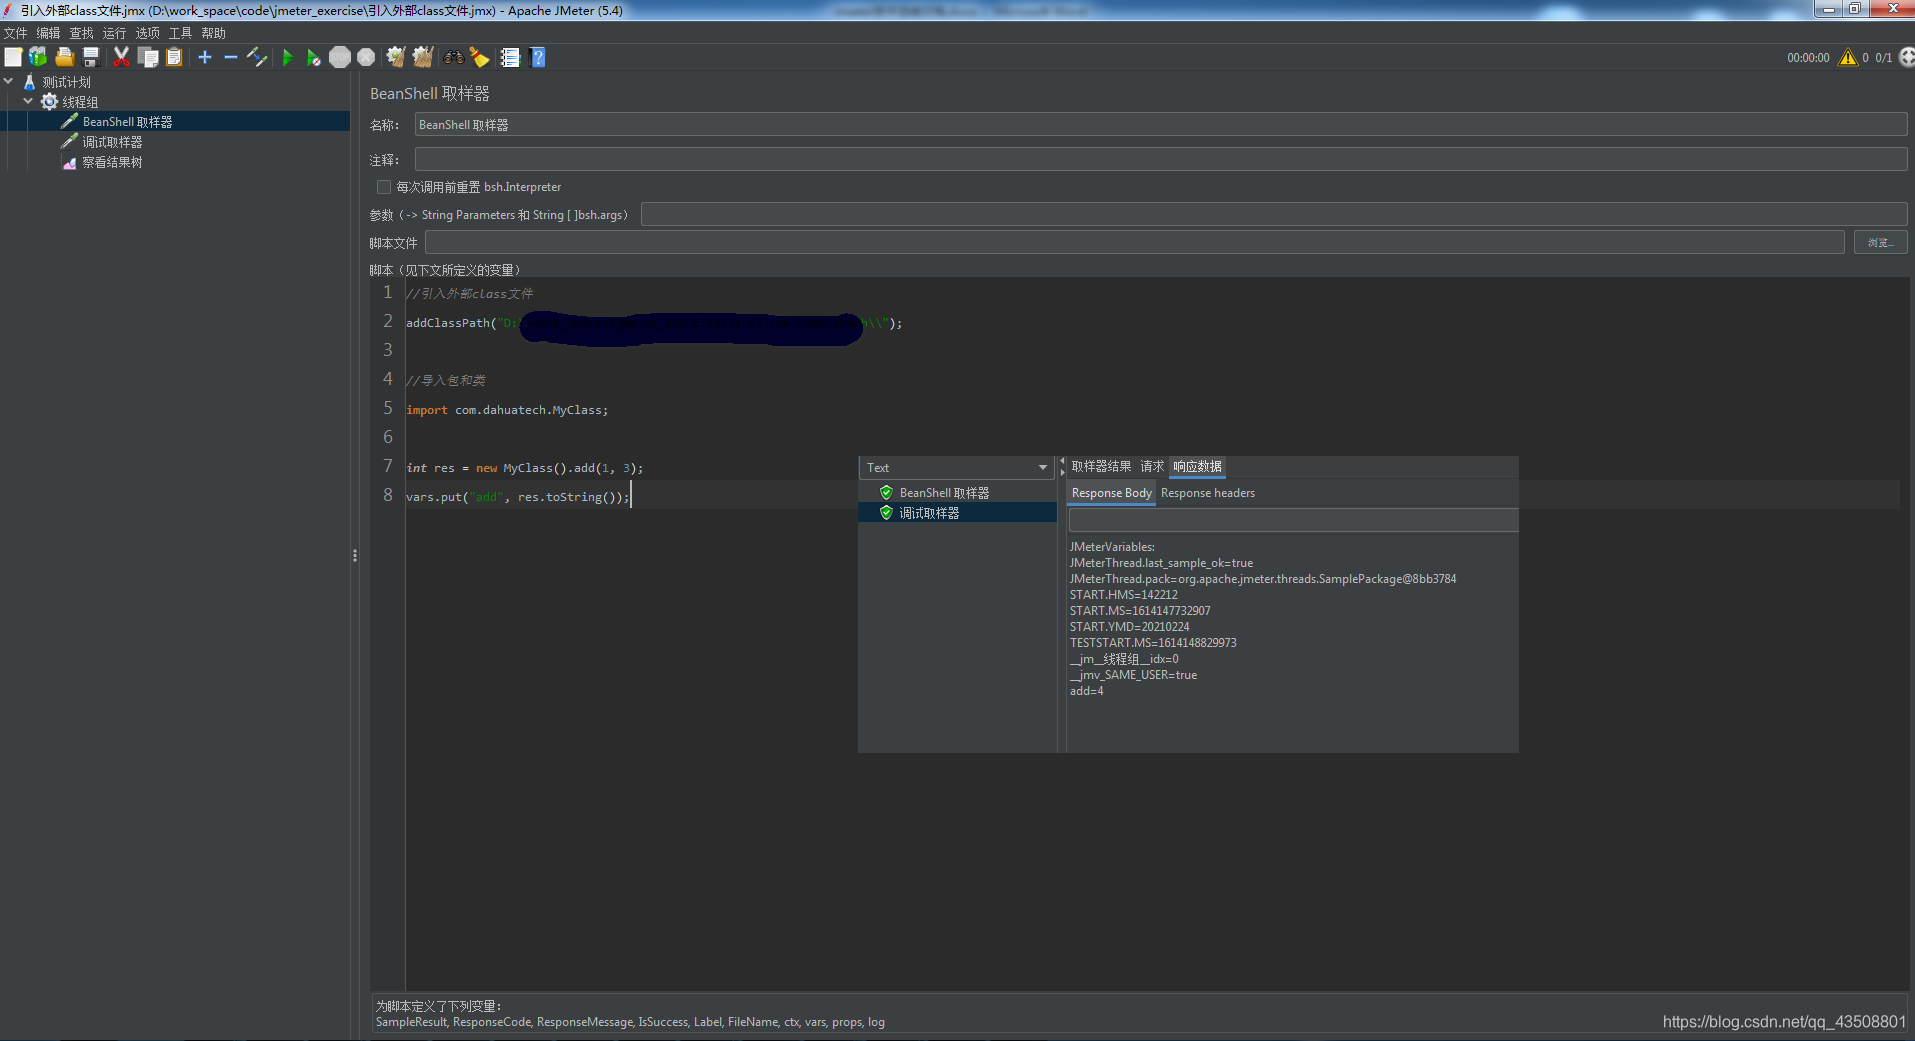The image size is (1915, 1041).
Task: Select 线程组 node in tree
Action: coord(80,101)
